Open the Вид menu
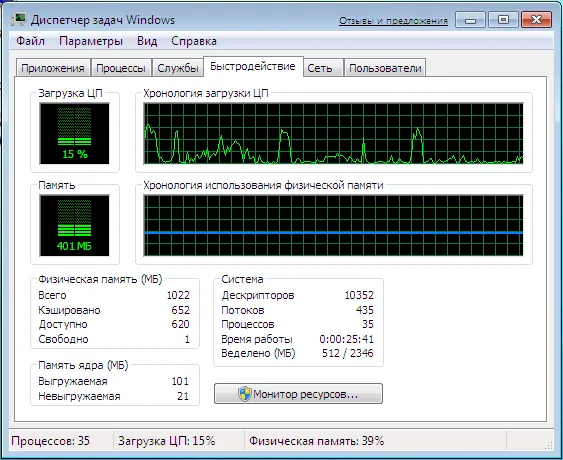The image size is (563, 460). click(147, 41)
